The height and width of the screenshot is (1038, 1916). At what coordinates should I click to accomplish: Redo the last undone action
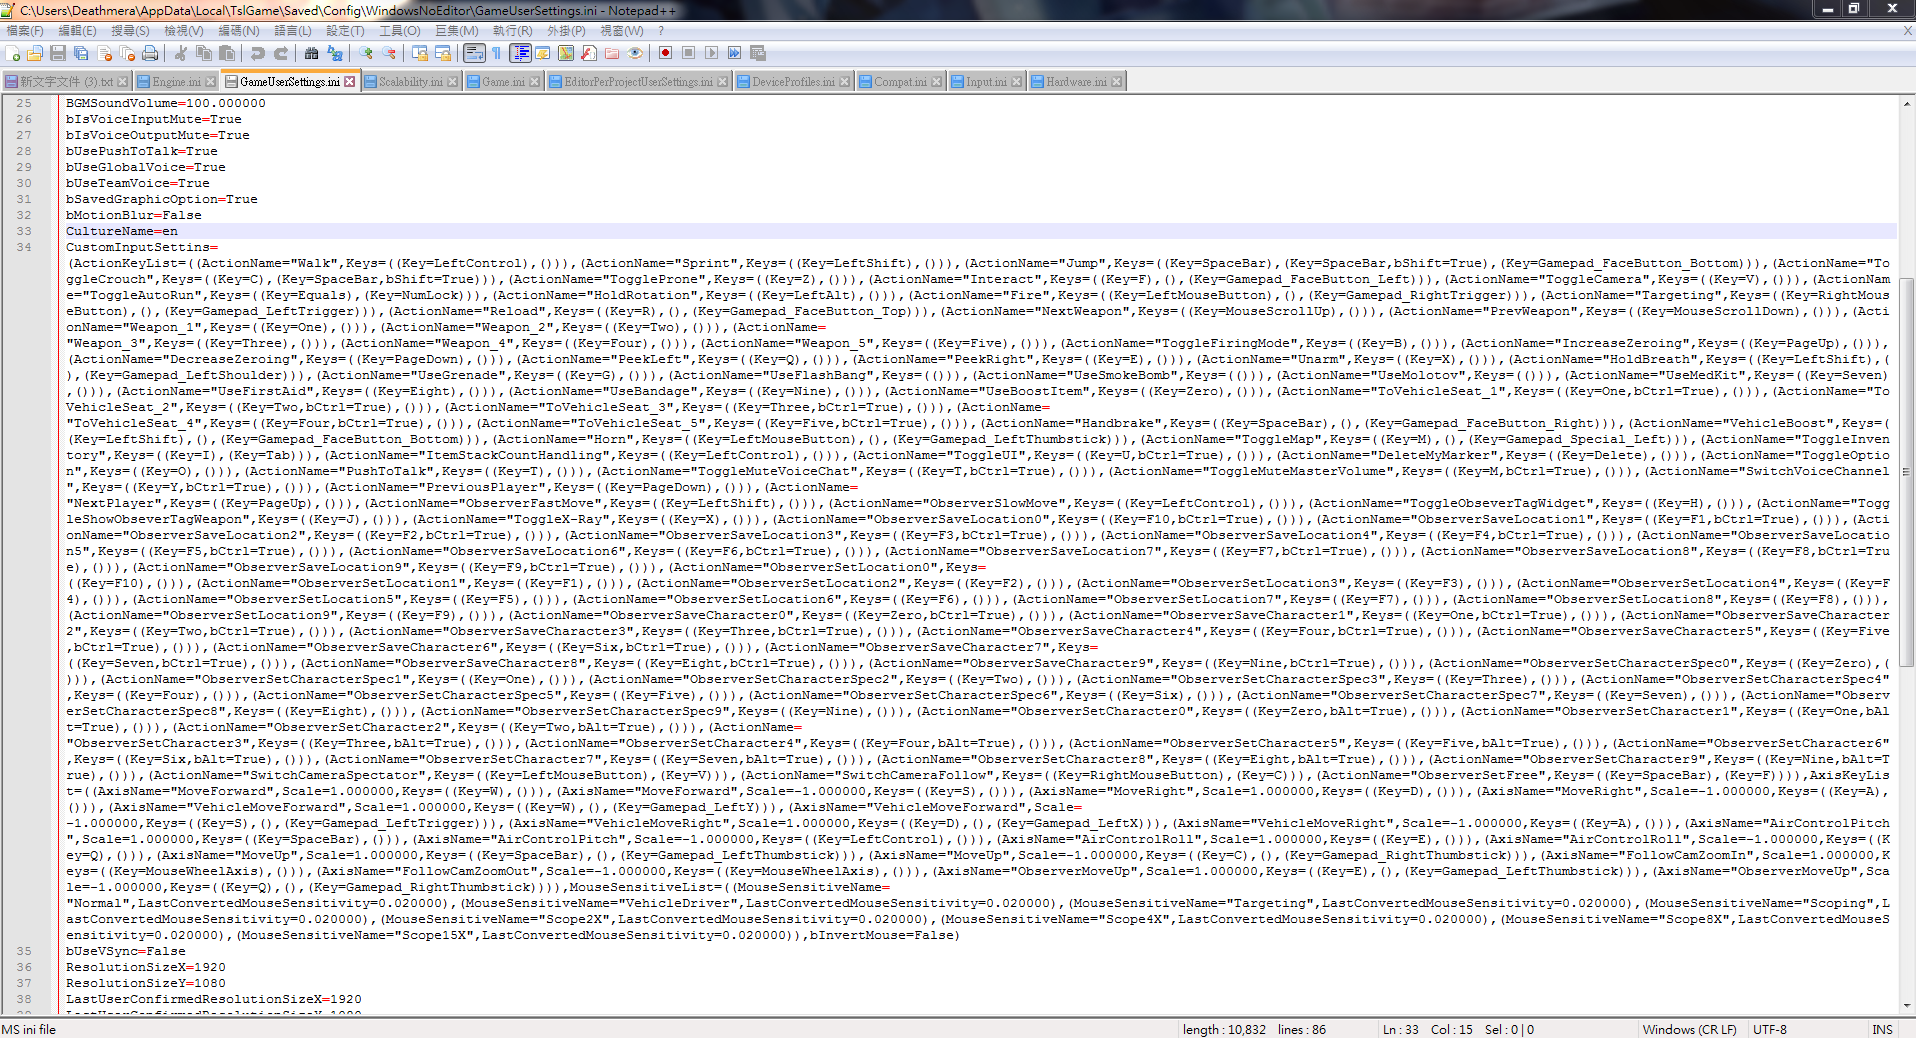[281, 53]
